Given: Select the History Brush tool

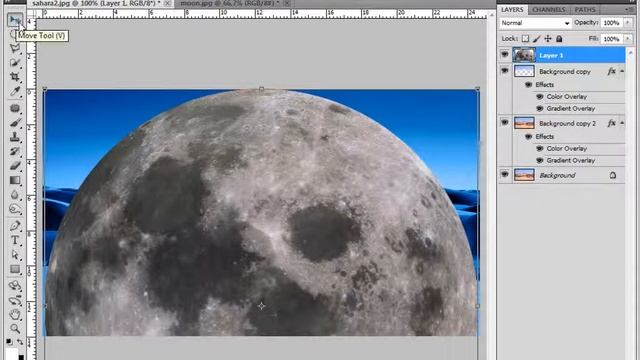Looking at the screenshot, I should click(15, 151).
